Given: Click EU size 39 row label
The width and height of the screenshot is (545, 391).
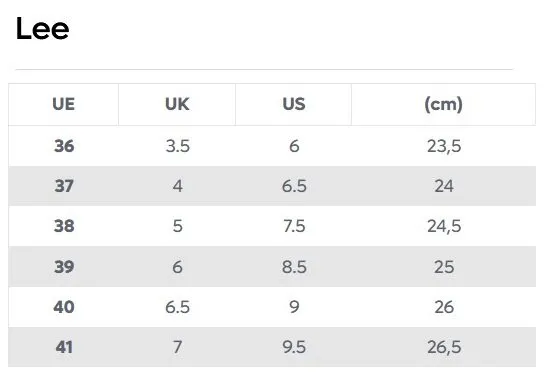Looking at the screenshot, I should [x=64, y=267].
